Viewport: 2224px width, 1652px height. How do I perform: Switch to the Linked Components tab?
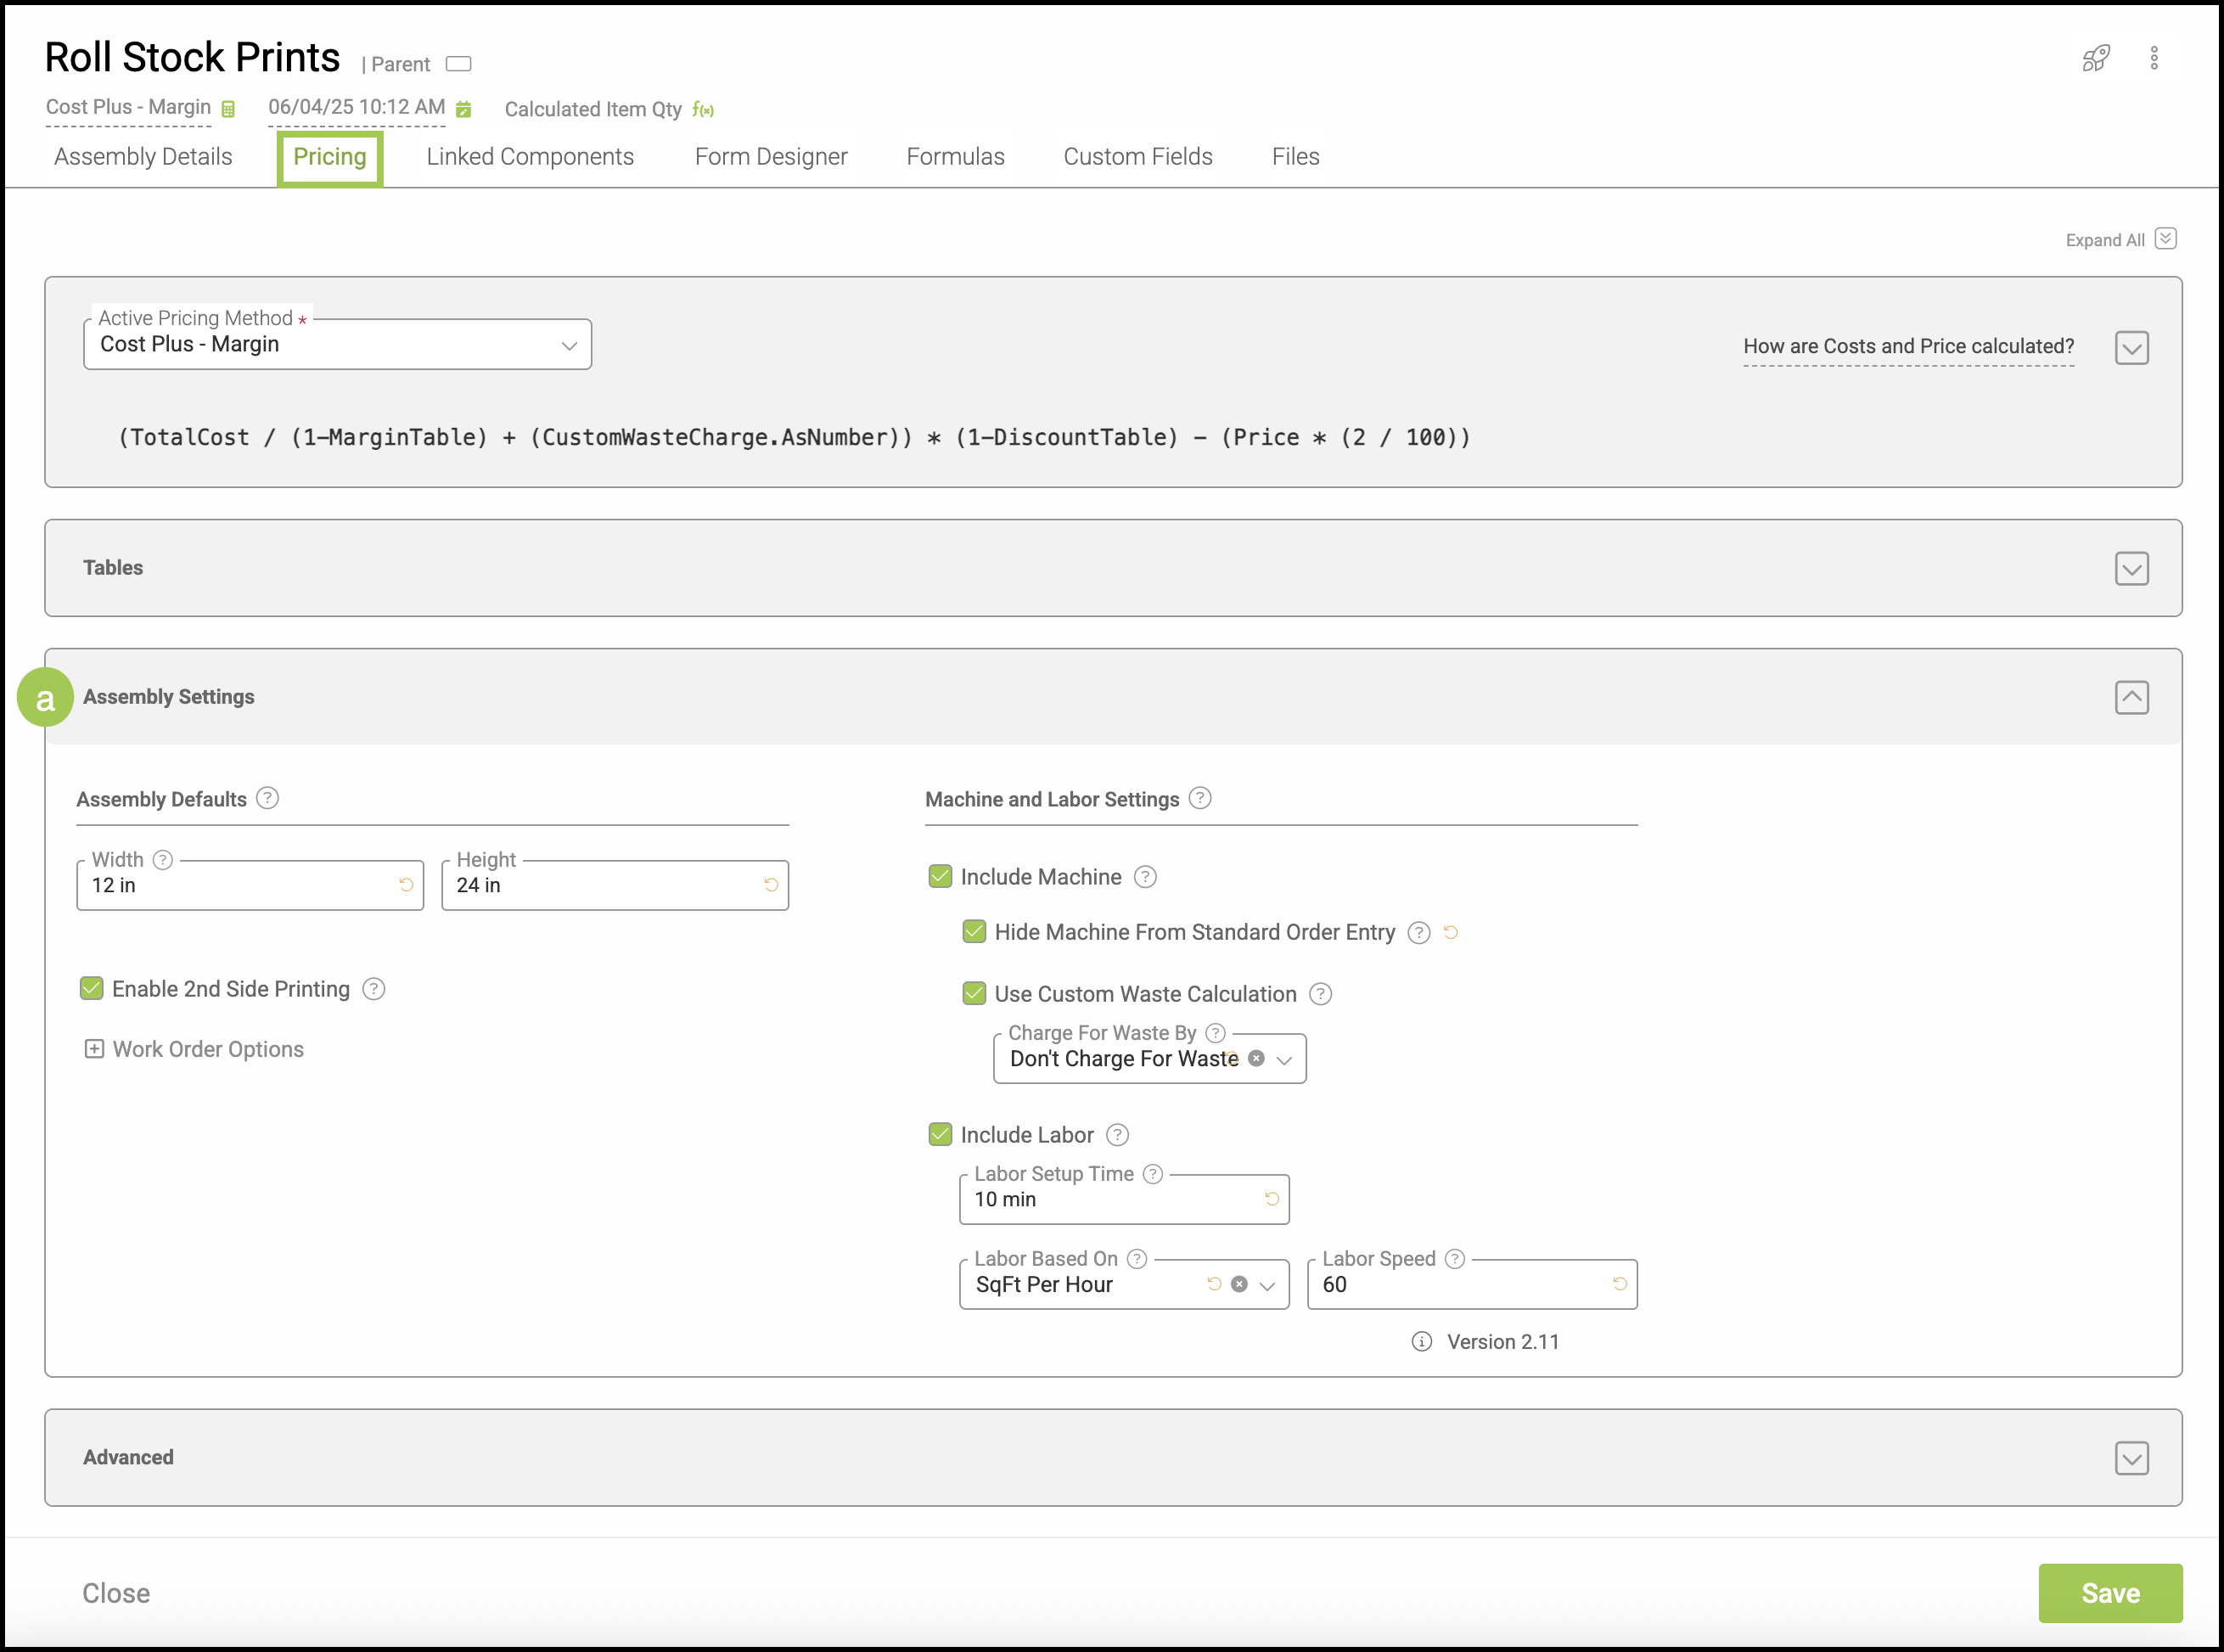[x=529, y=157]
